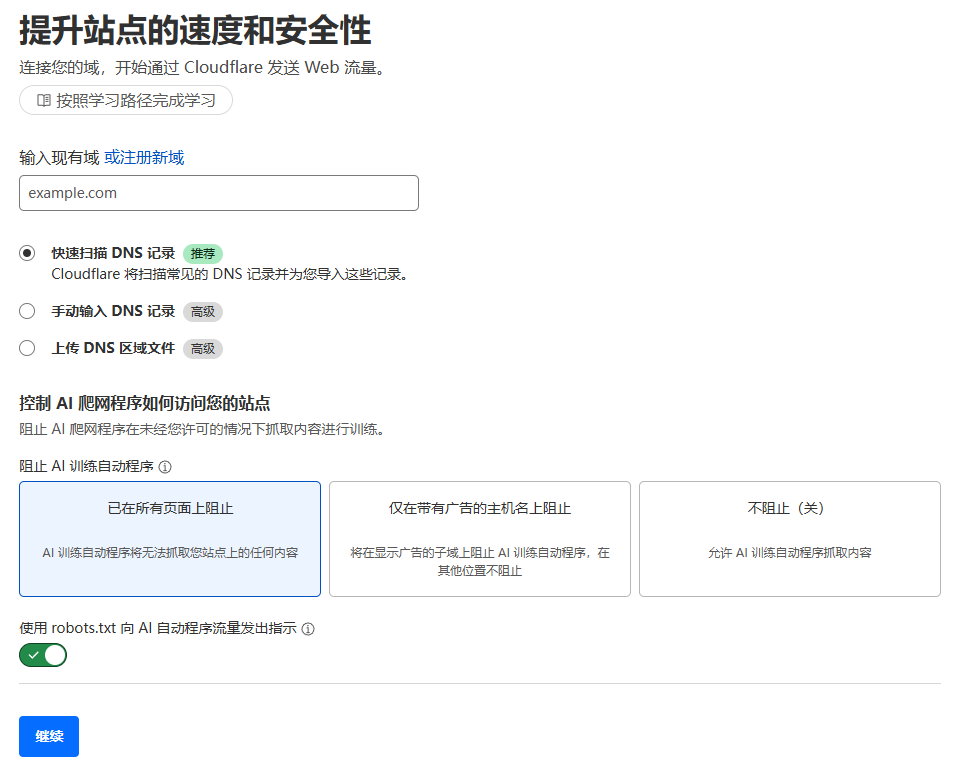
Task: Click the green 推荐 badge
Action: (203, 253)
